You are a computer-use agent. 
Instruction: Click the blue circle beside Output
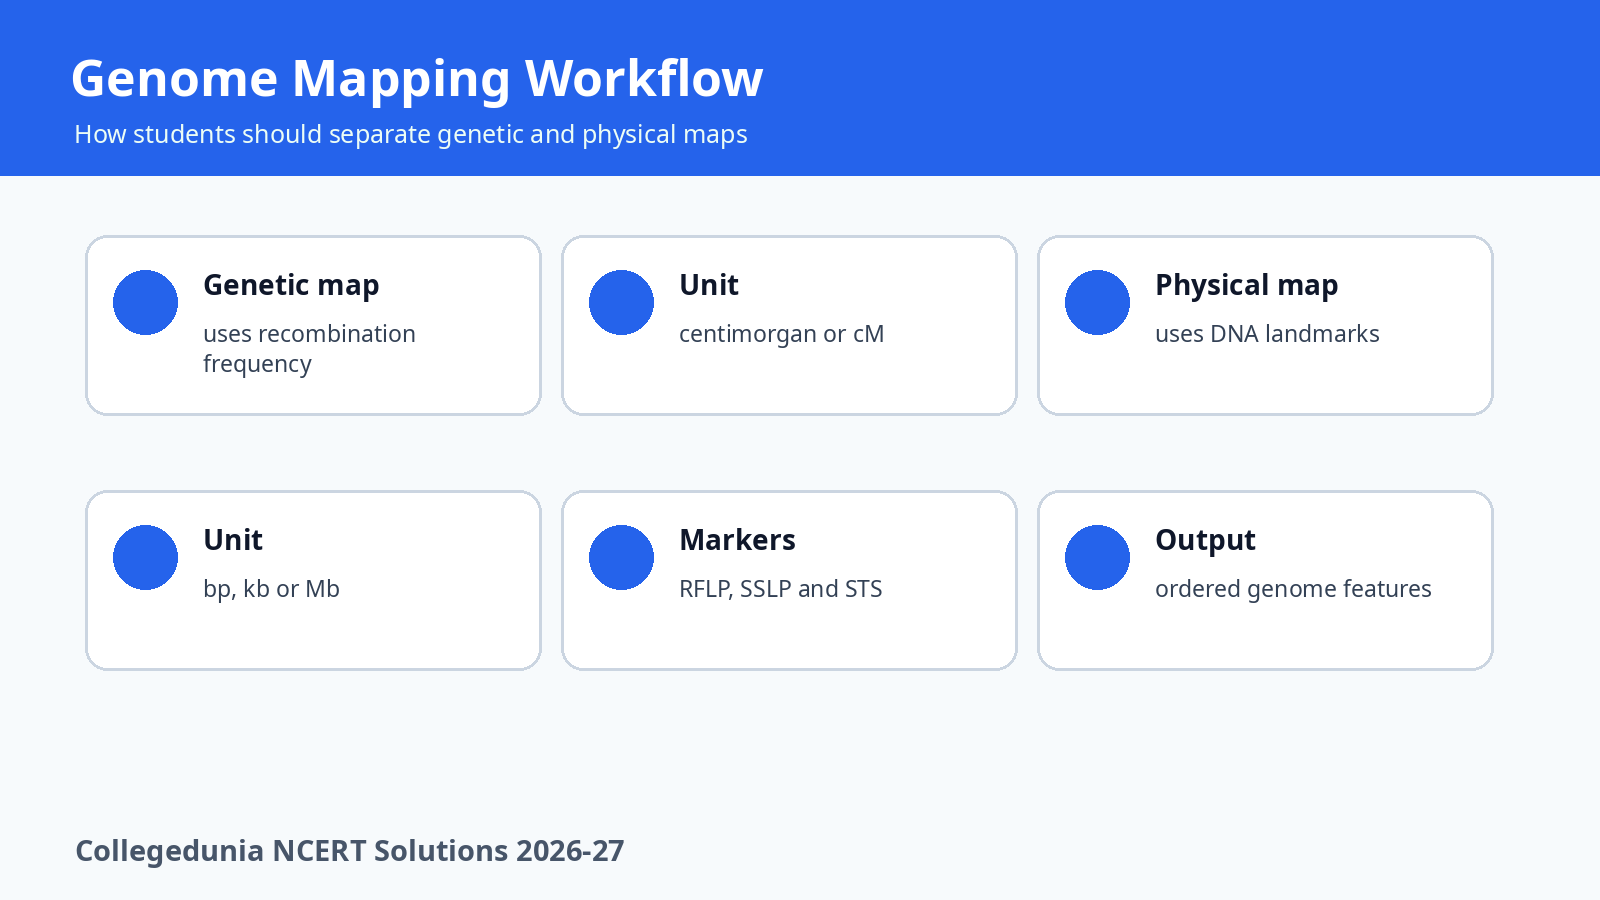[x=1097, y=557]
